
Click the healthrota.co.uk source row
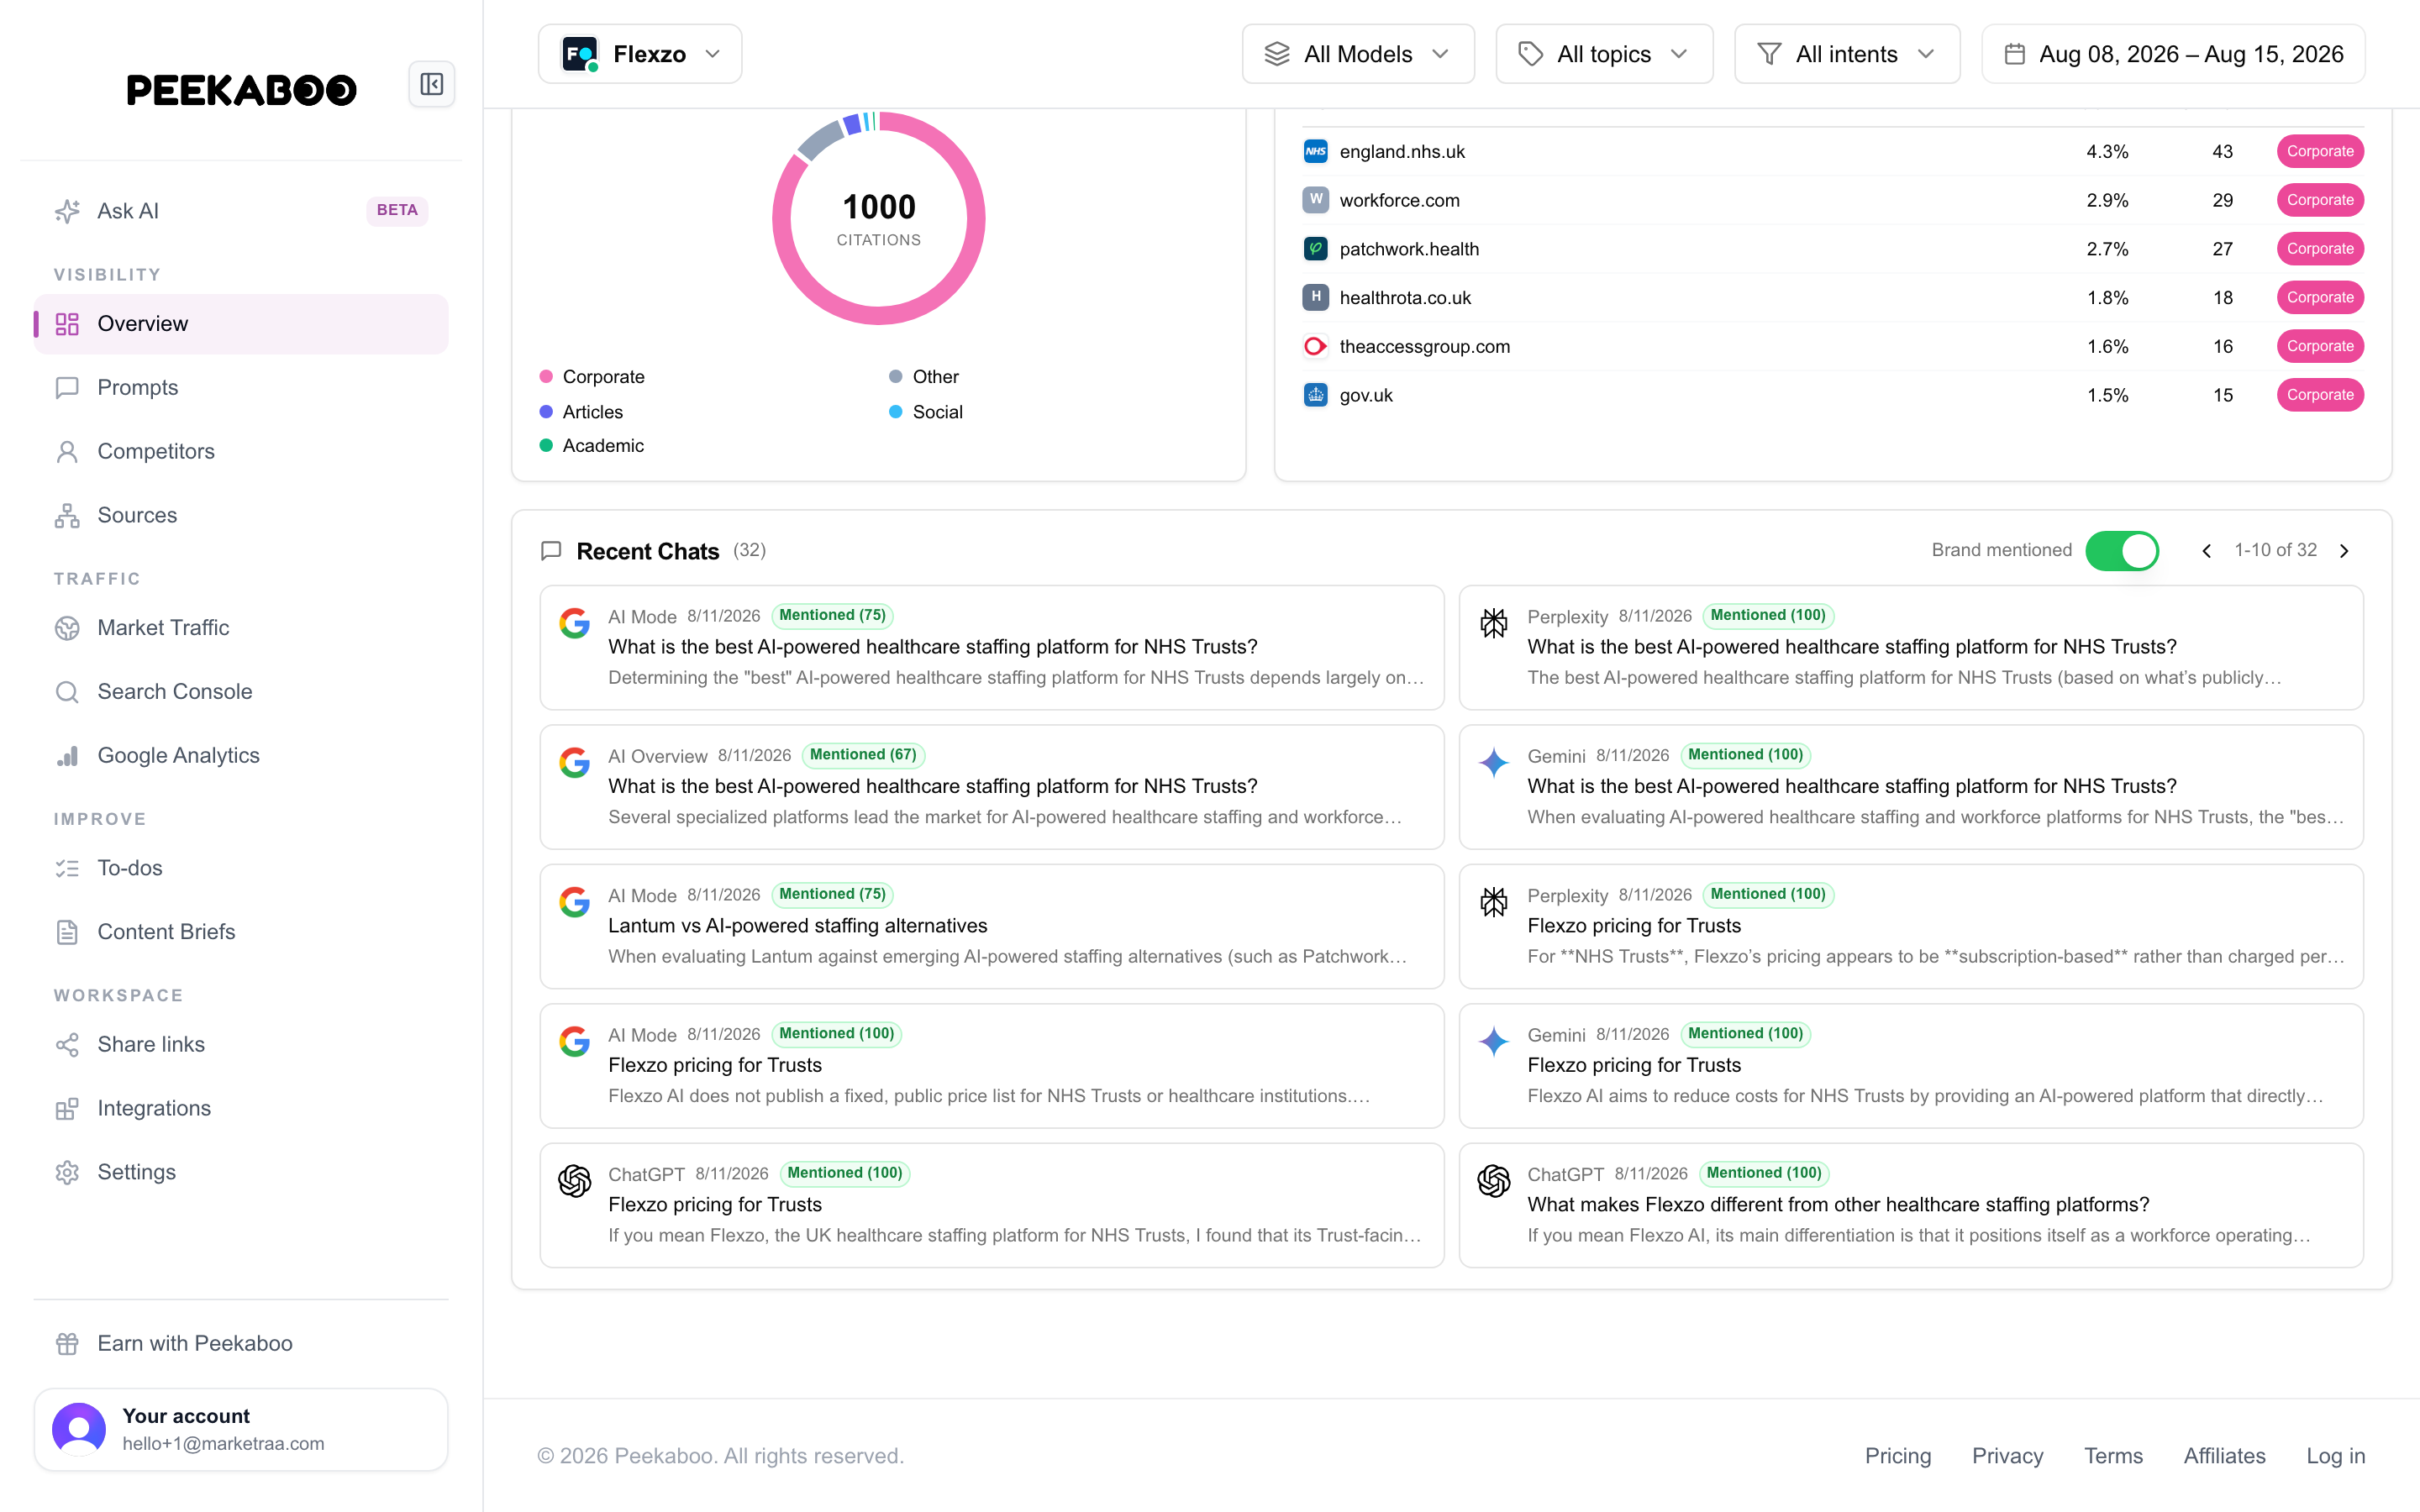pos(1832,298)
